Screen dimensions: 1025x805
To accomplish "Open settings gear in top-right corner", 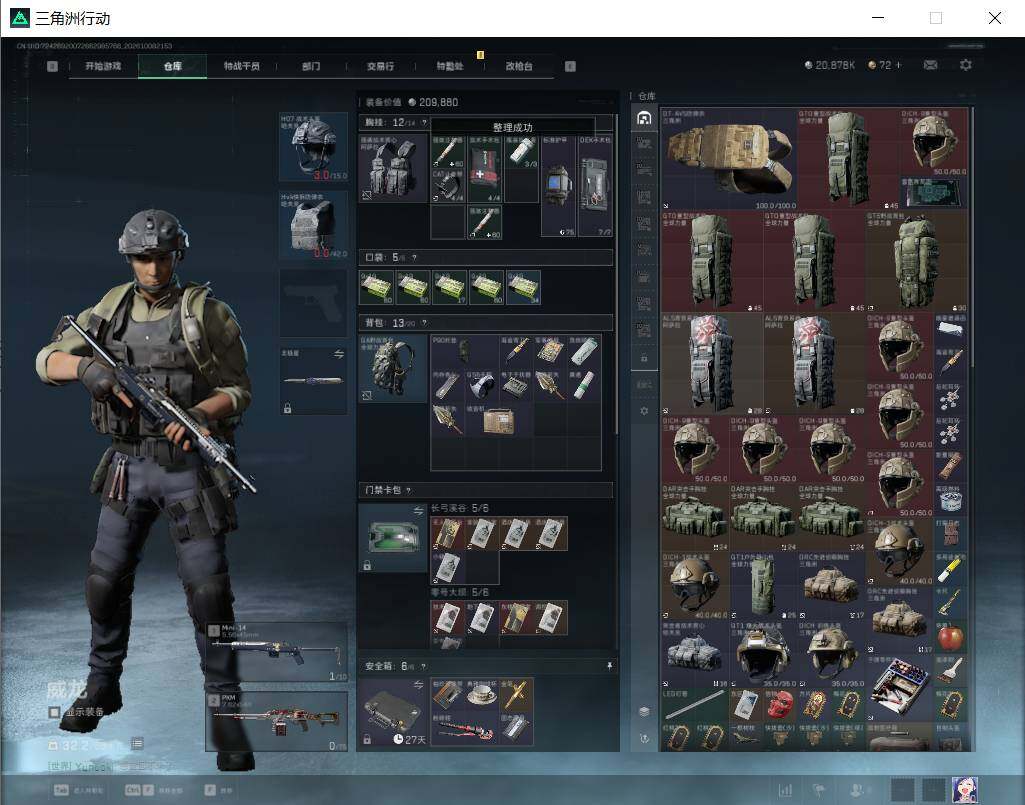I will click(x=966, y=65).
